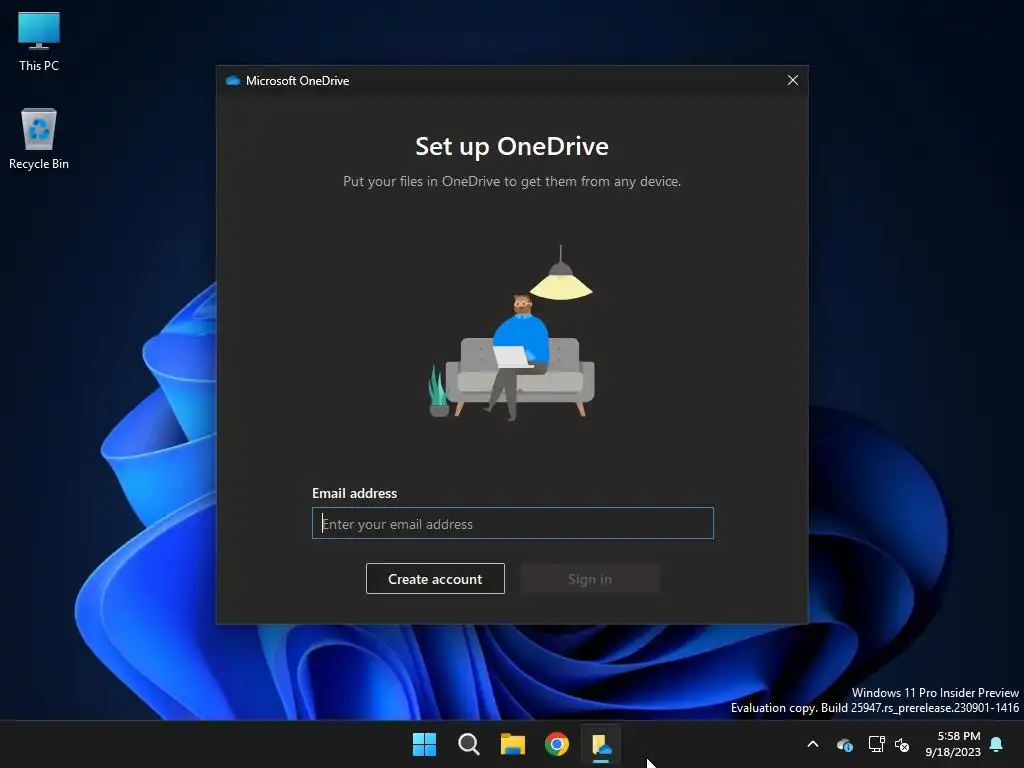Screen dimensions: 1024x768
Task: Open the Windows Start menu
Action: point(424,744)
